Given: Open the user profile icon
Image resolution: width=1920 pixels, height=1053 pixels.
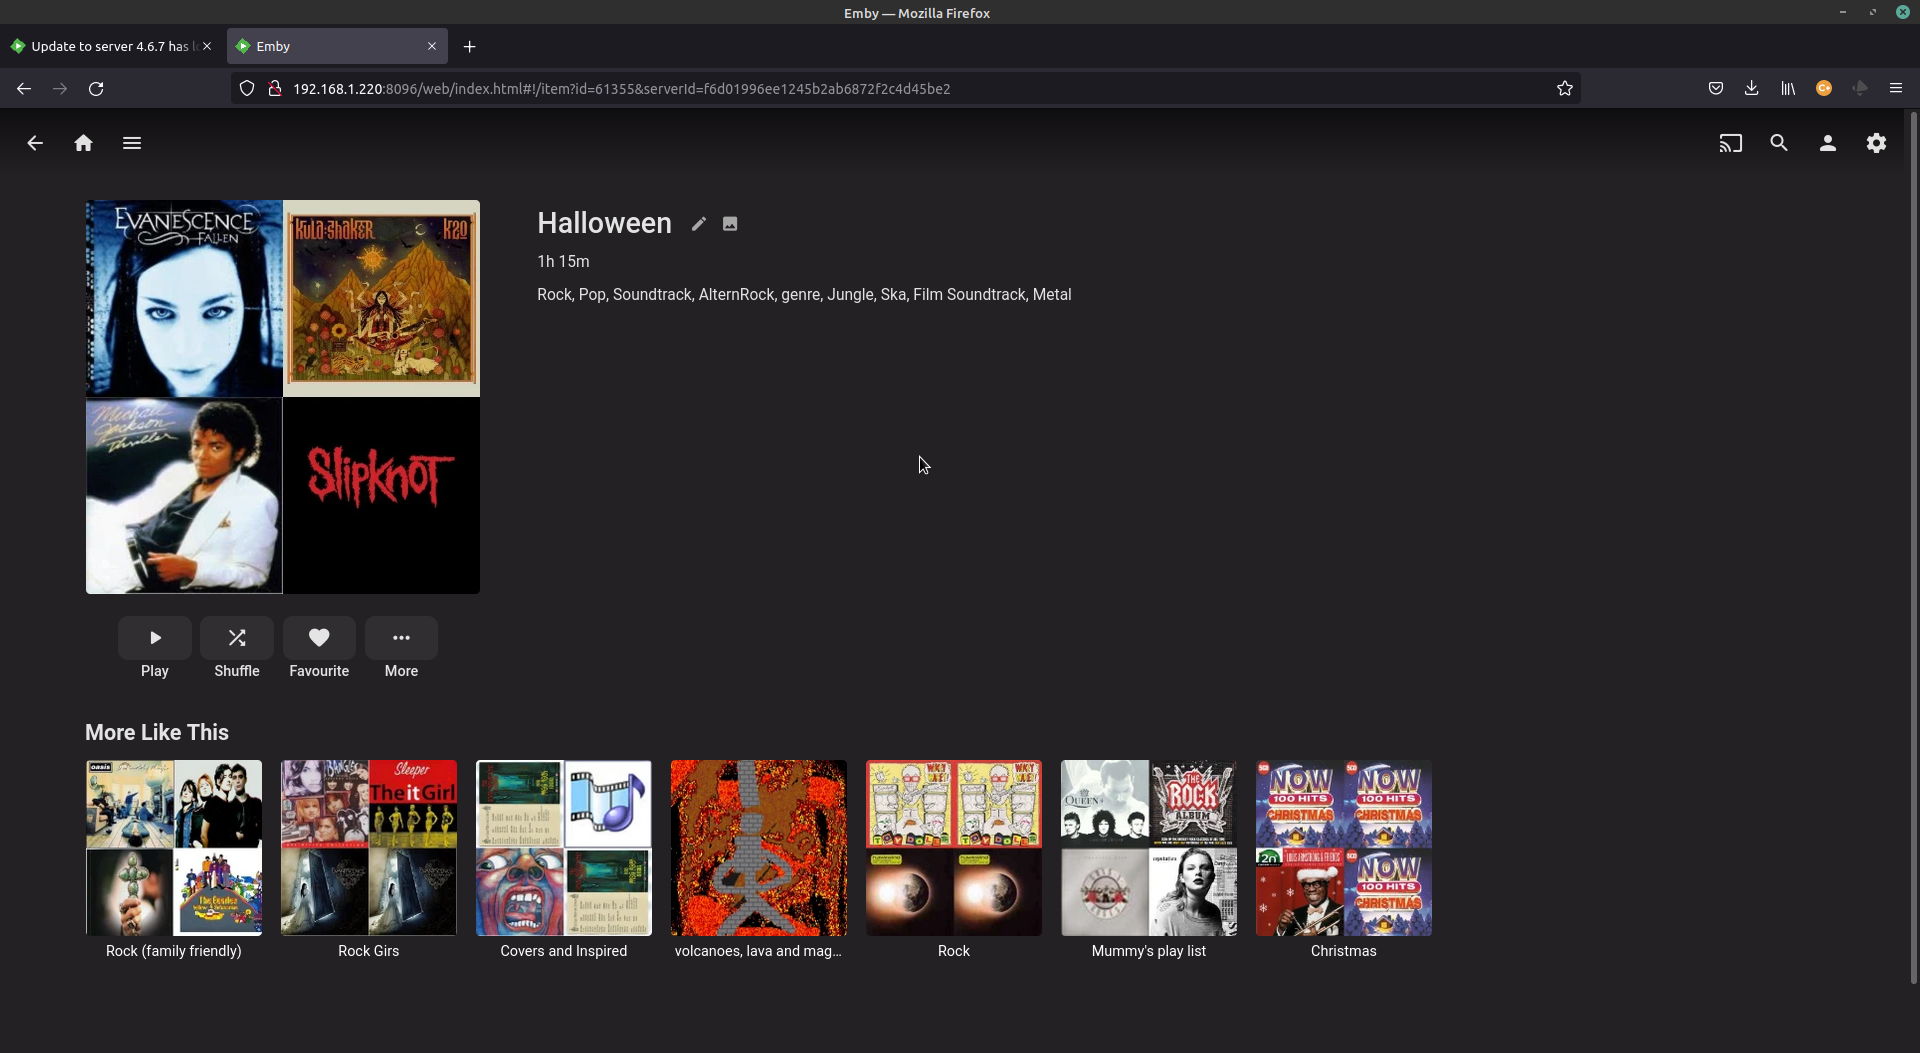Looking at the screenshot, I should pyautogui.click(x=1827, y=143).
